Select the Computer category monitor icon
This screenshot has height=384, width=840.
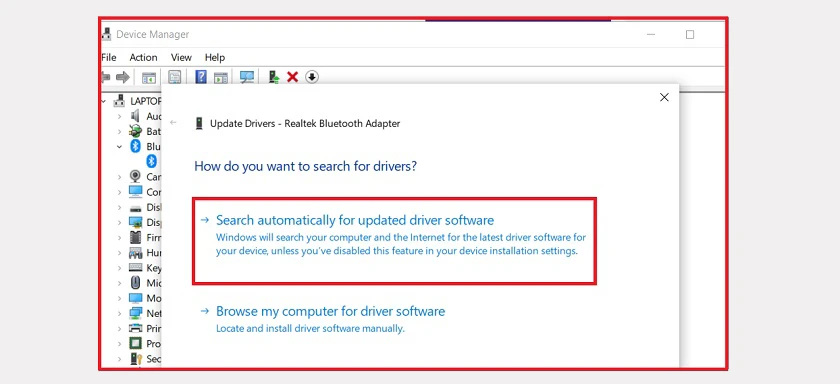click(136, 191)
